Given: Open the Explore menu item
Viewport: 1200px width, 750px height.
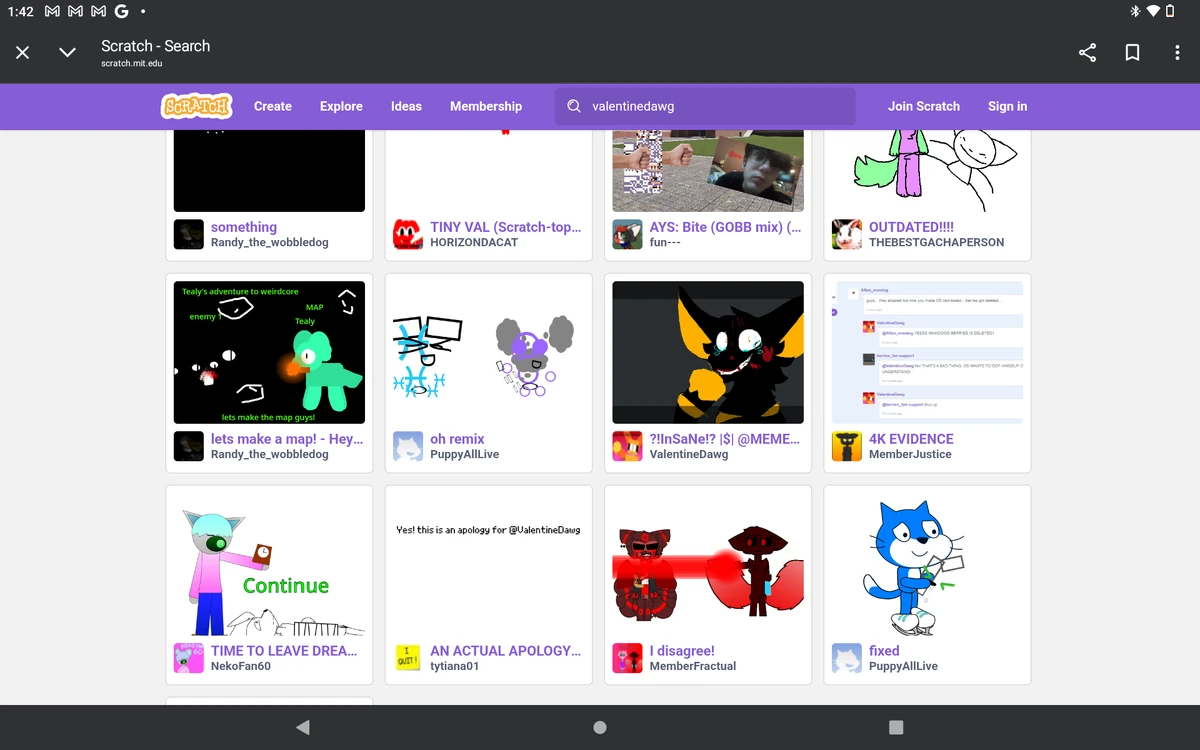Looking at the screenshot, I should (x=340, y=106).
